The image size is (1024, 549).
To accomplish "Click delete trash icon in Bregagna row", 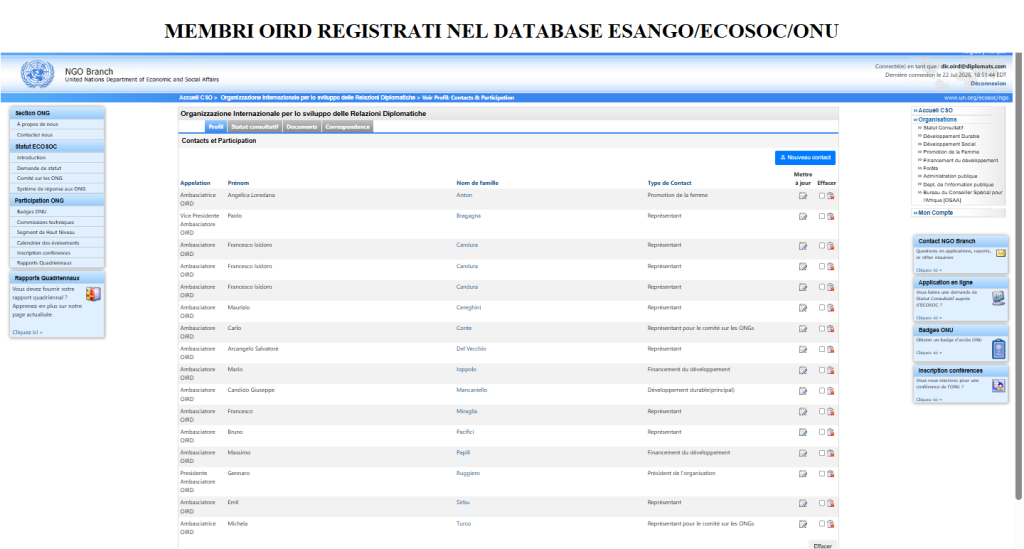I will tap(831, 217).
